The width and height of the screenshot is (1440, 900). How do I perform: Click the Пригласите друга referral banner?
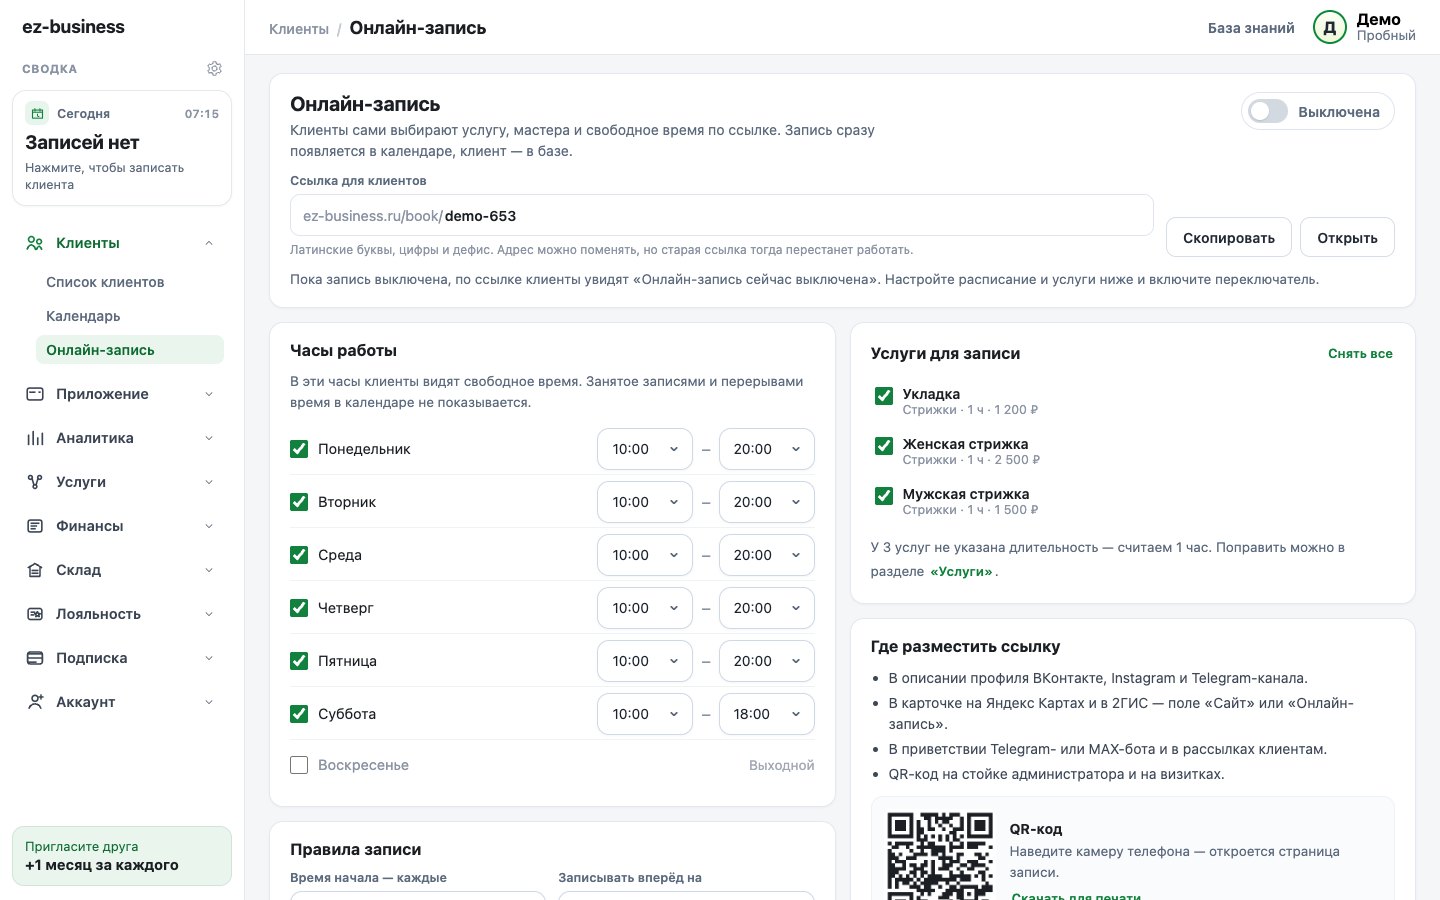(x=122, y=856)
